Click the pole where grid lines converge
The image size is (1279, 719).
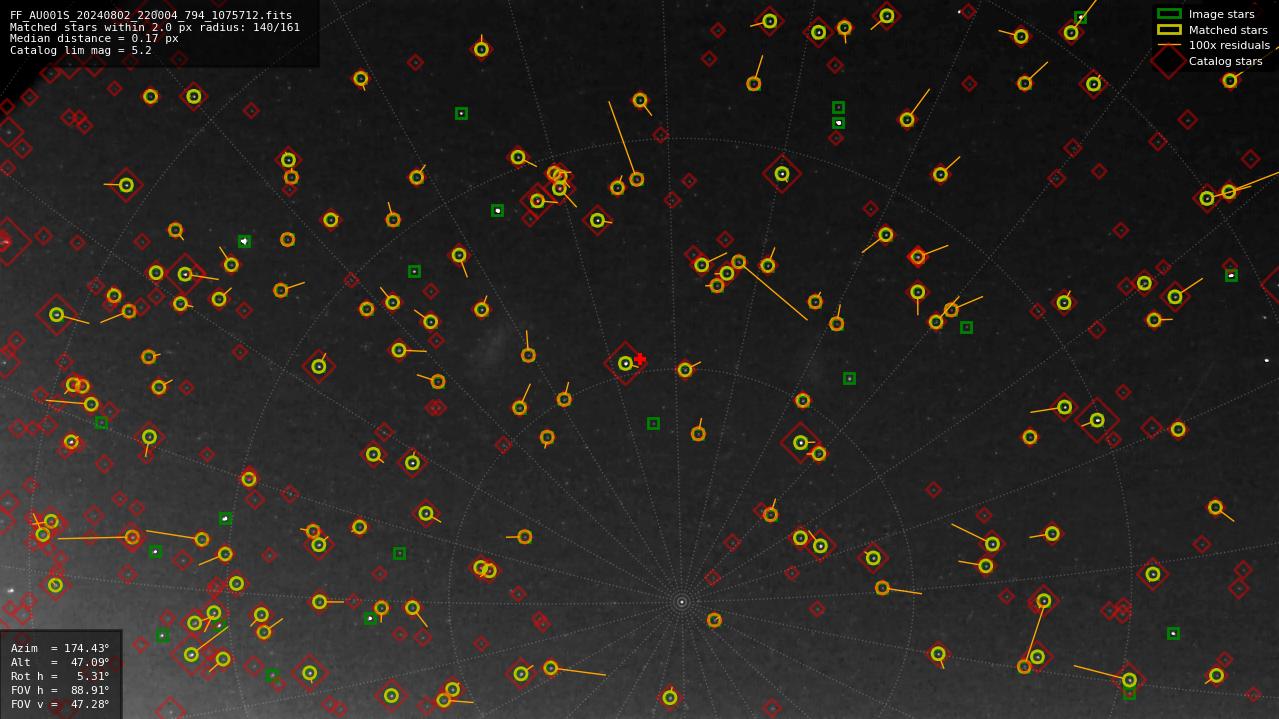(x=682, y=602)
